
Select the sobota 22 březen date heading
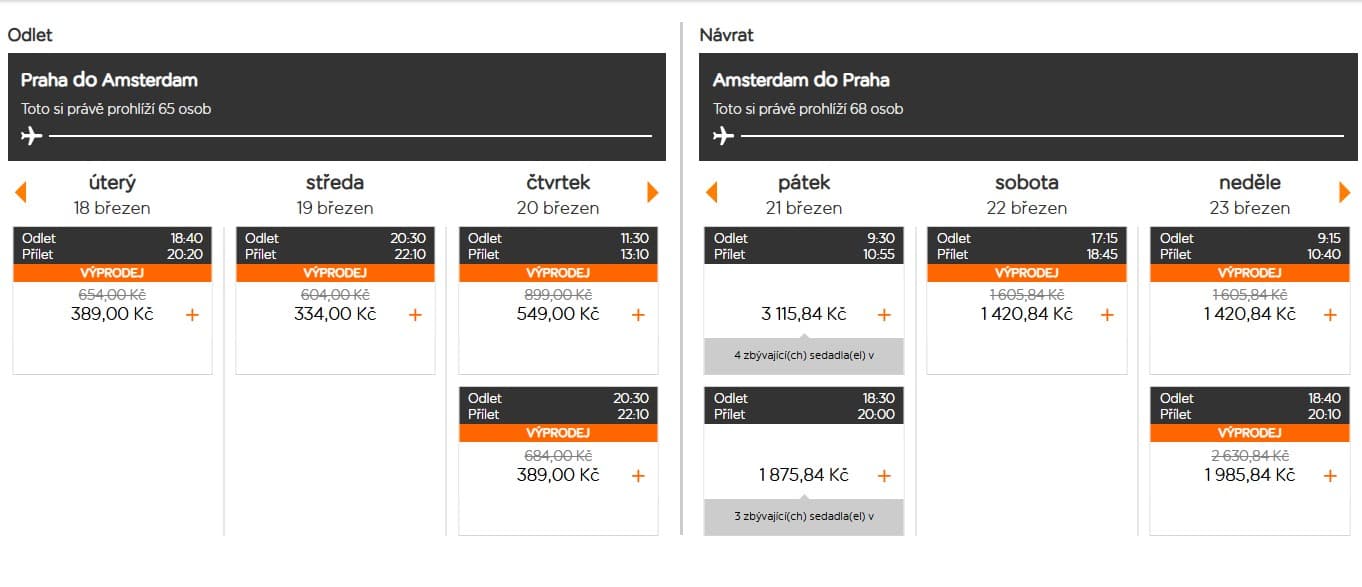tap(1027, 195)
